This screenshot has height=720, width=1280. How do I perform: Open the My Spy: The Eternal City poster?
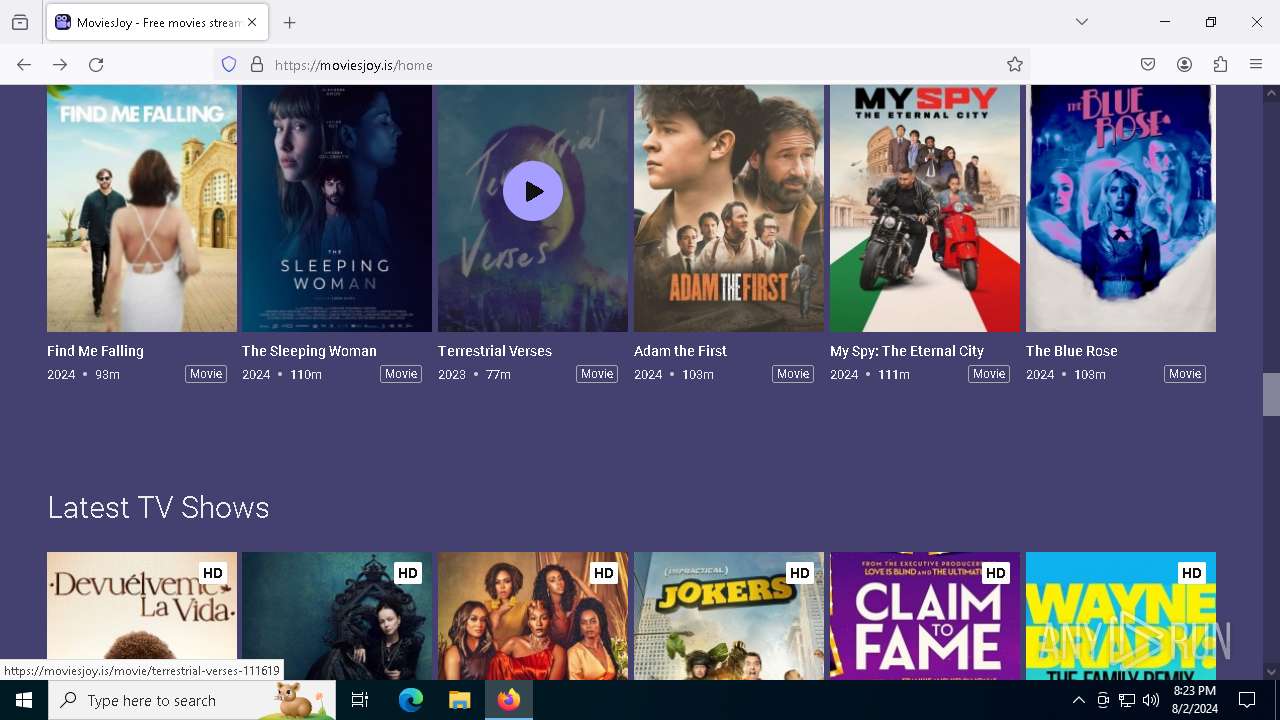point(925,208)
